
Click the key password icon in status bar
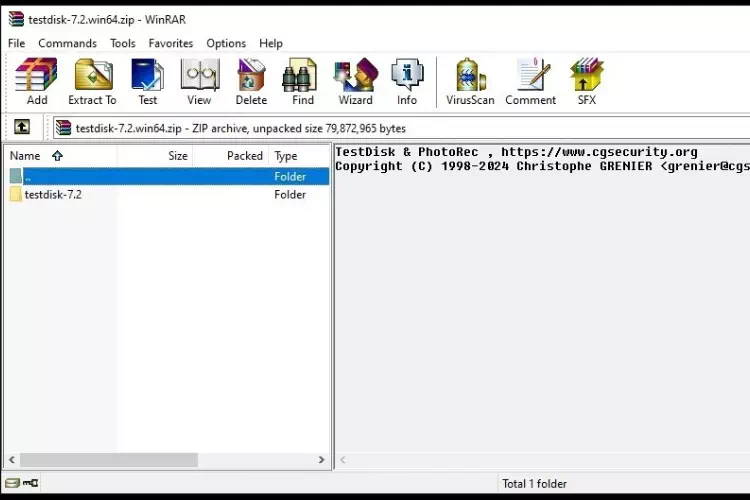[x=31, y=483]
